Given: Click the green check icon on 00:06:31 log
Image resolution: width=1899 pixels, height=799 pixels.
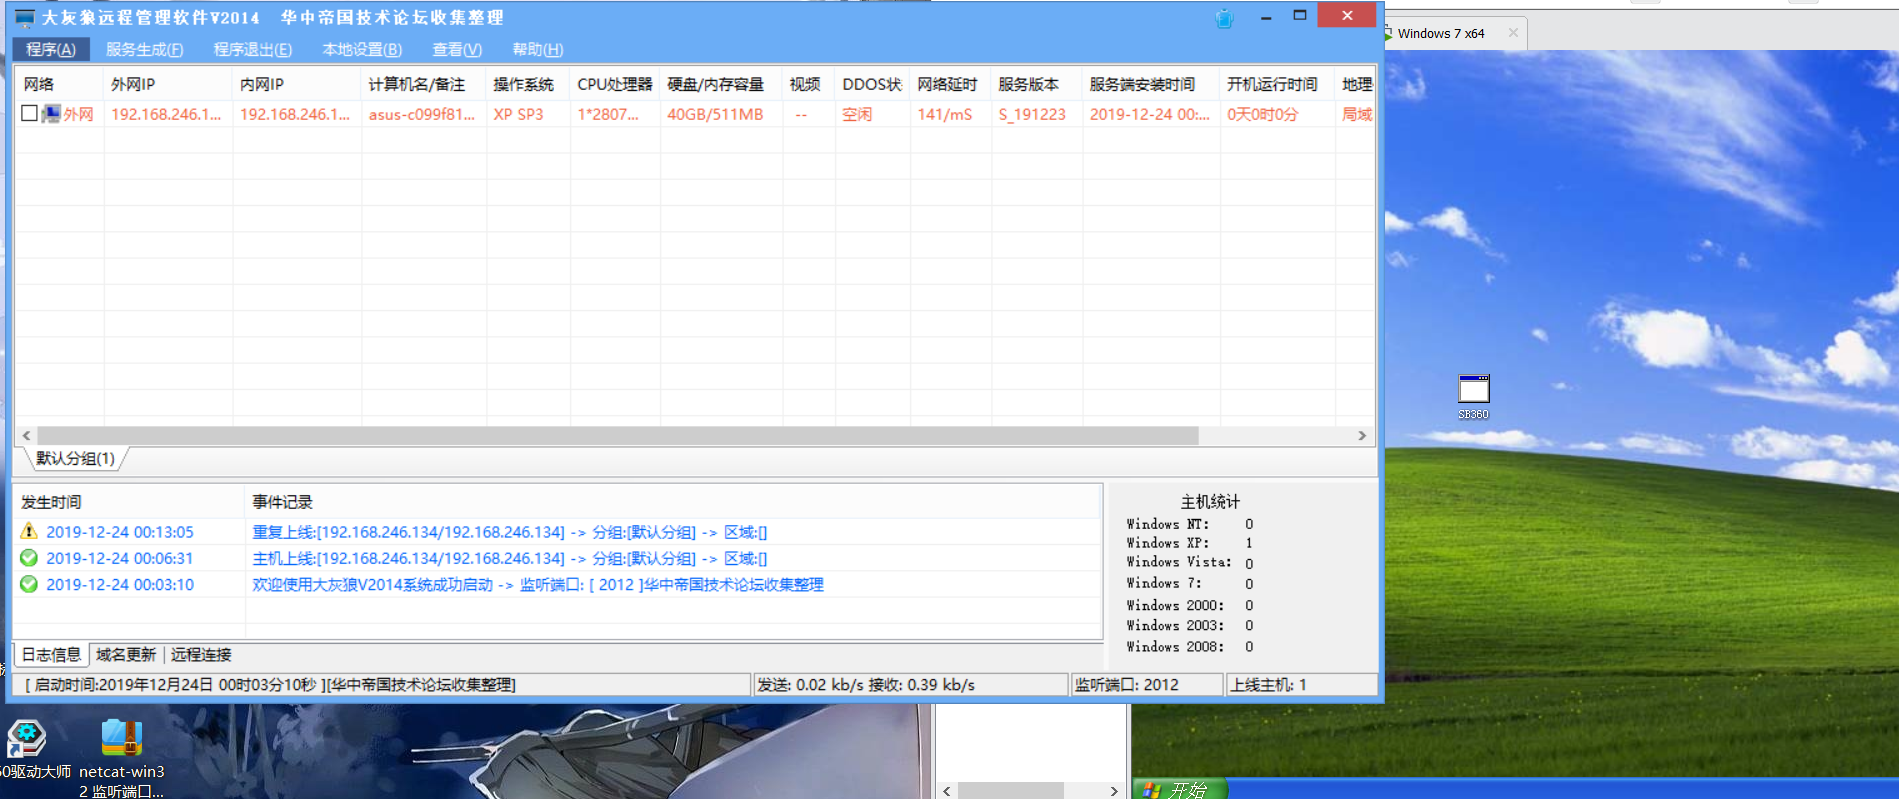Looking at the screenshot, I should [x=29, y=558].
